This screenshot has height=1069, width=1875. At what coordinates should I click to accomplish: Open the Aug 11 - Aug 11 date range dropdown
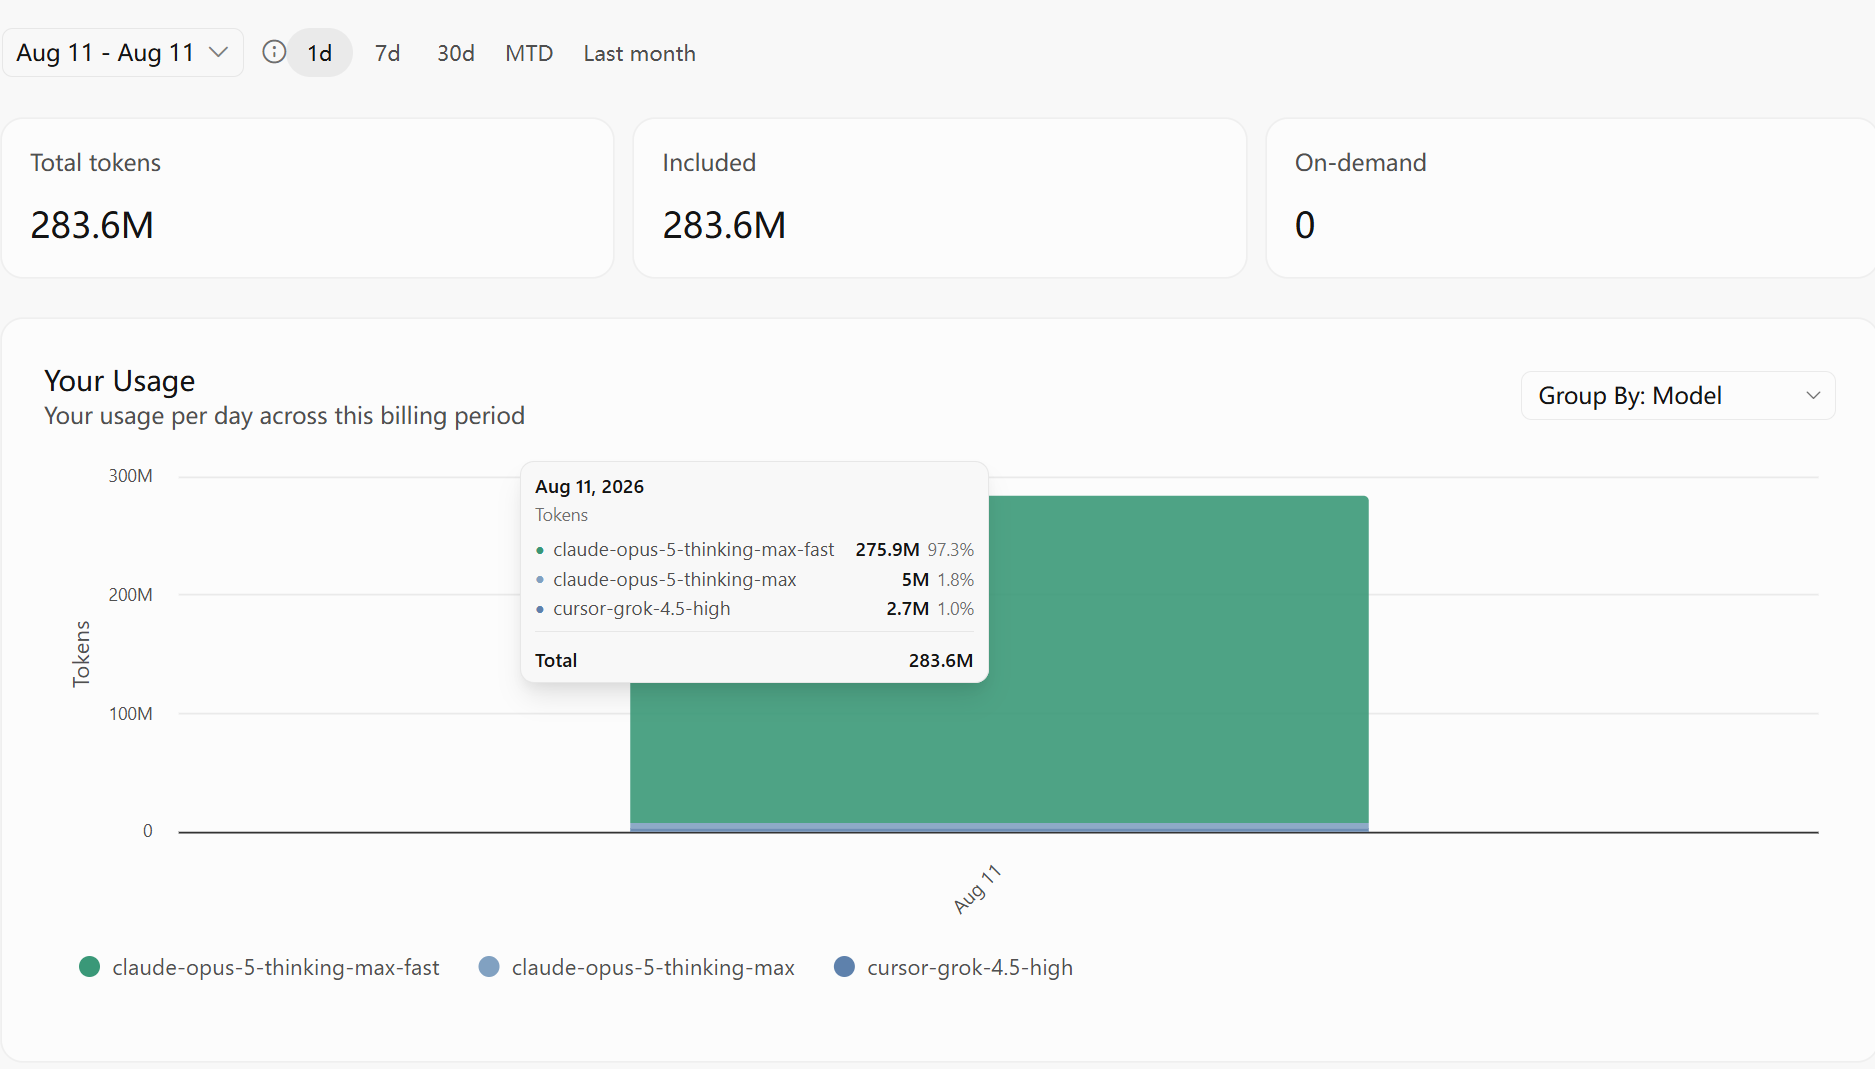(123, 53)
